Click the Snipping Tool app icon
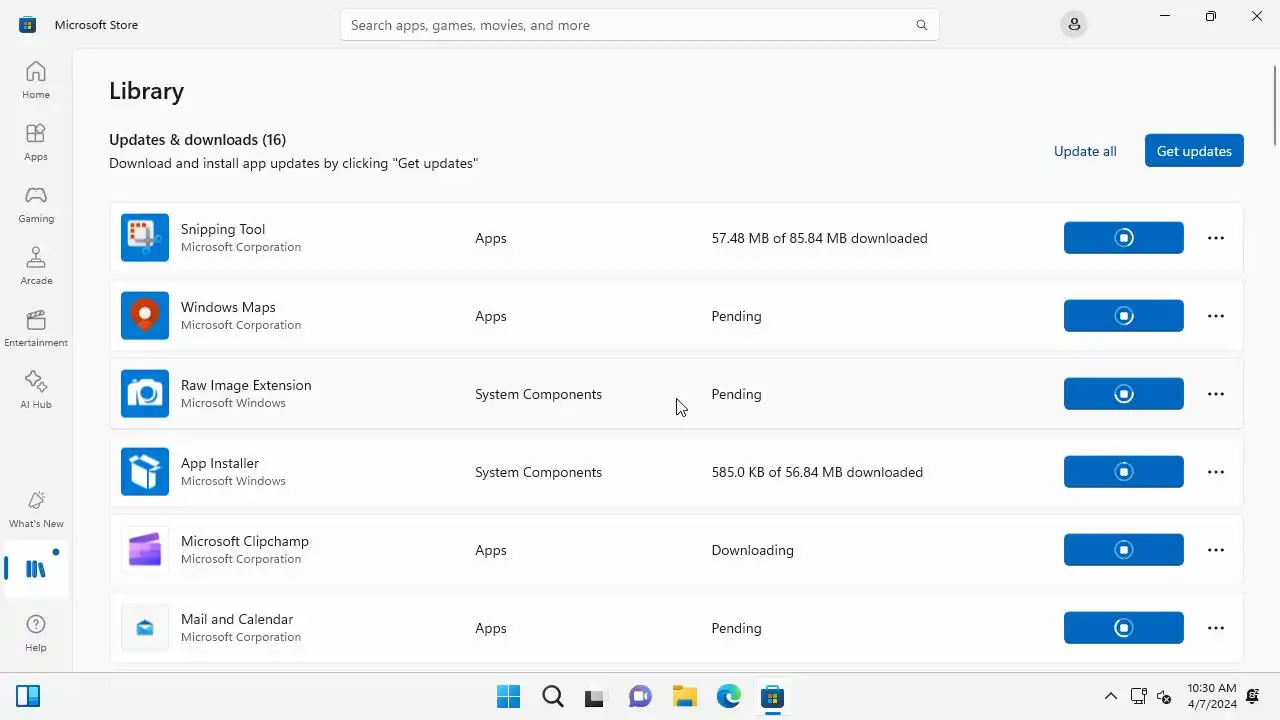The height and width of the screenshot is (720, 1280). [x=145, y=238]
